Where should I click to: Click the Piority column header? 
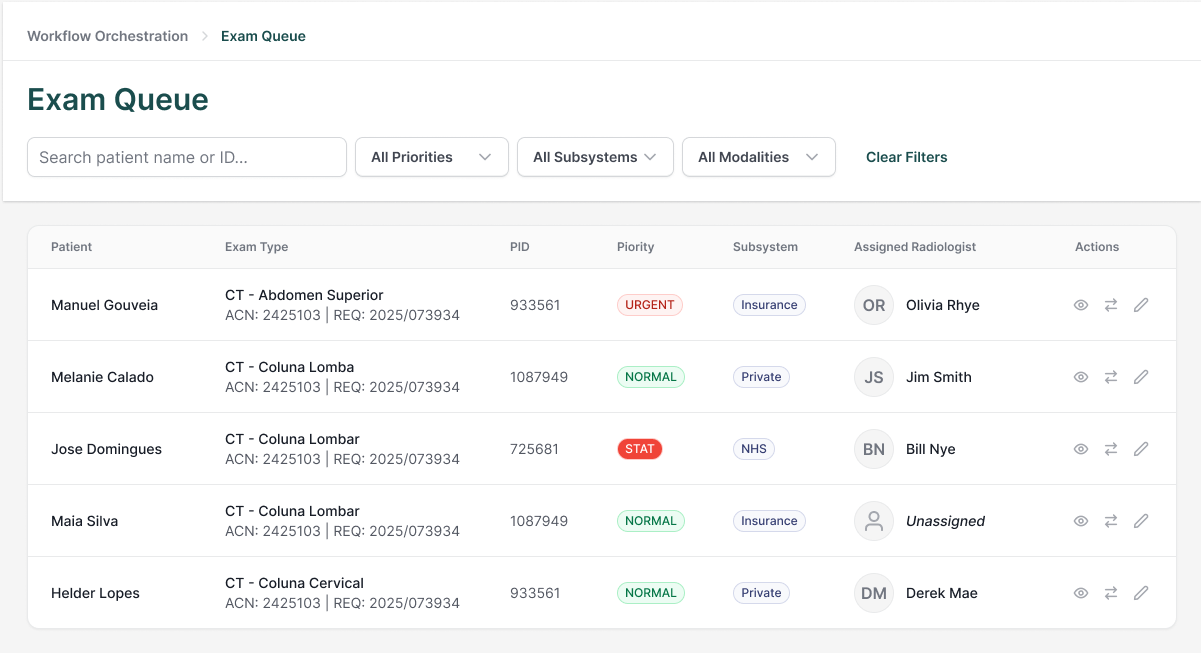(x=636, y=247)
